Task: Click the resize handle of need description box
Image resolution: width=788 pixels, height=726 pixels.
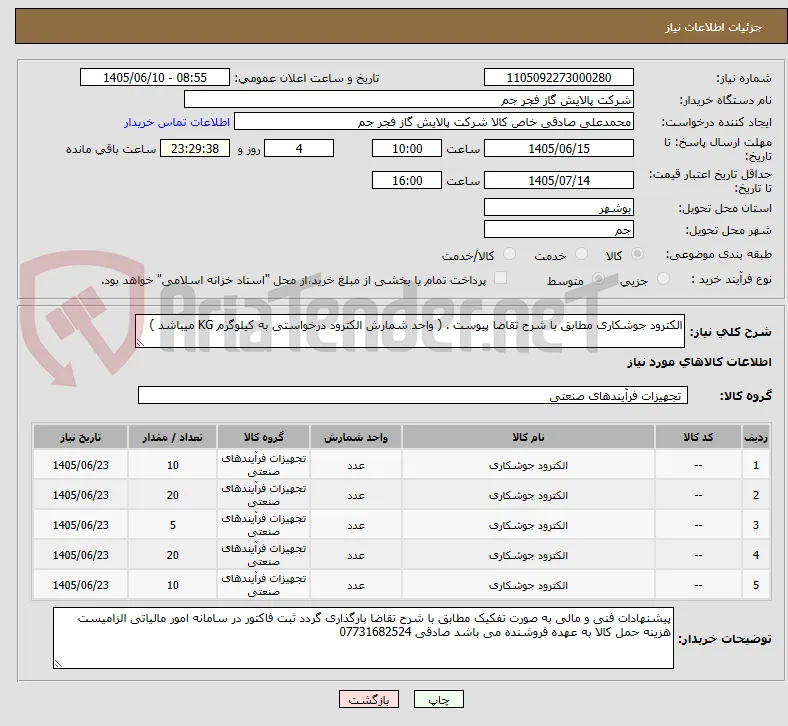Action: 140,343
